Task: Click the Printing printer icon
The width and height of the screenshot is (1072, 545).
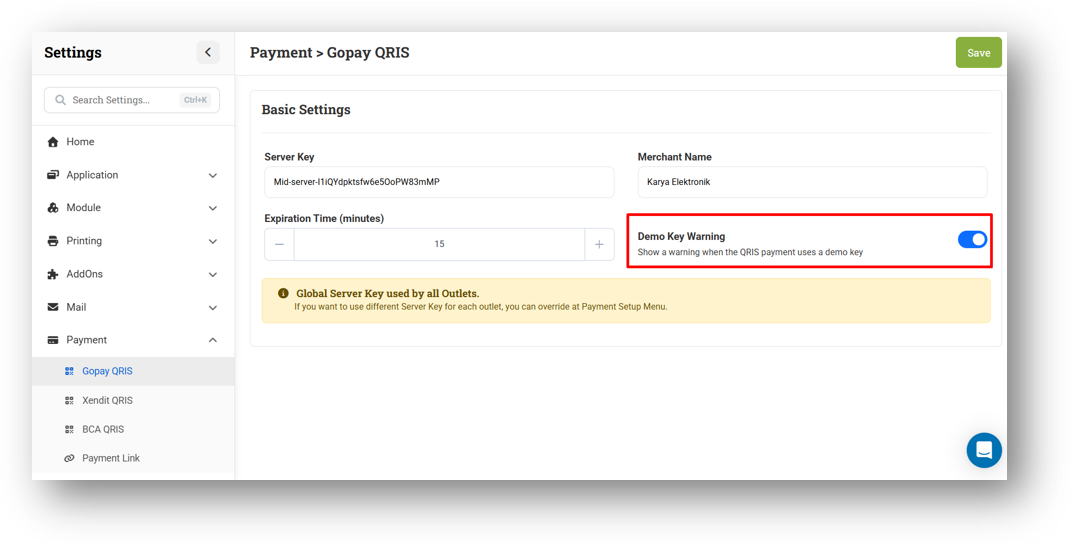Action: pyautogui.click(x=53, y=241)
